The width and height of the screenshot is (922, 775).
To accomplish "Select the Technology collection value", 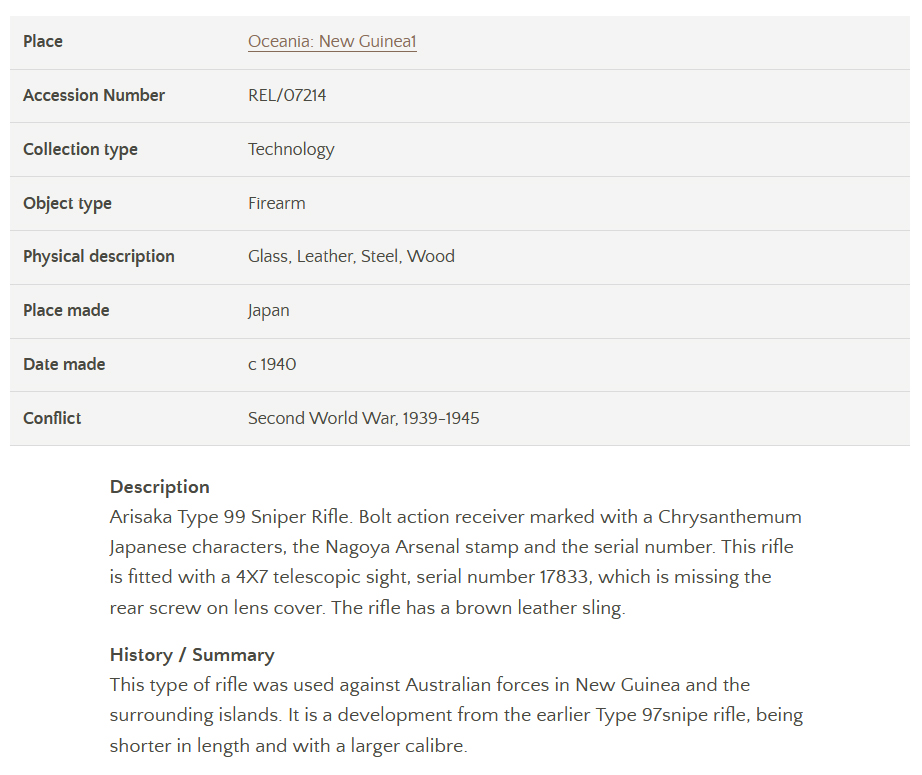I will pos(291,150).
